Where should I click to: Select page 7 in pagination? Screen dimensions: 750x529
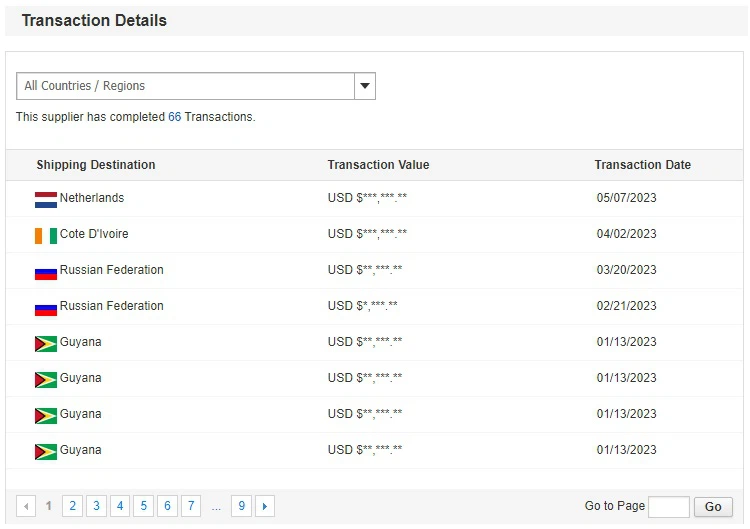[190, 506]
